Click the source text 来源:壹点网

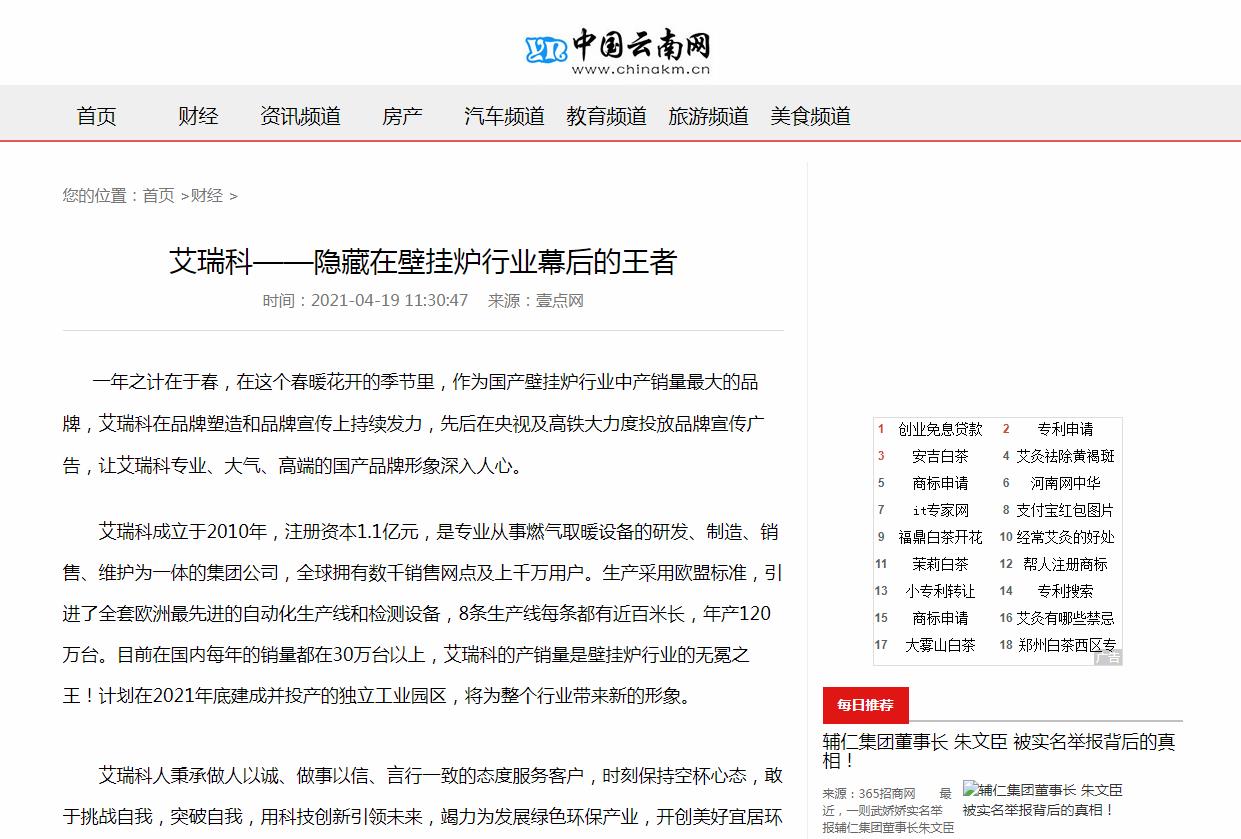tap(535, 300)
